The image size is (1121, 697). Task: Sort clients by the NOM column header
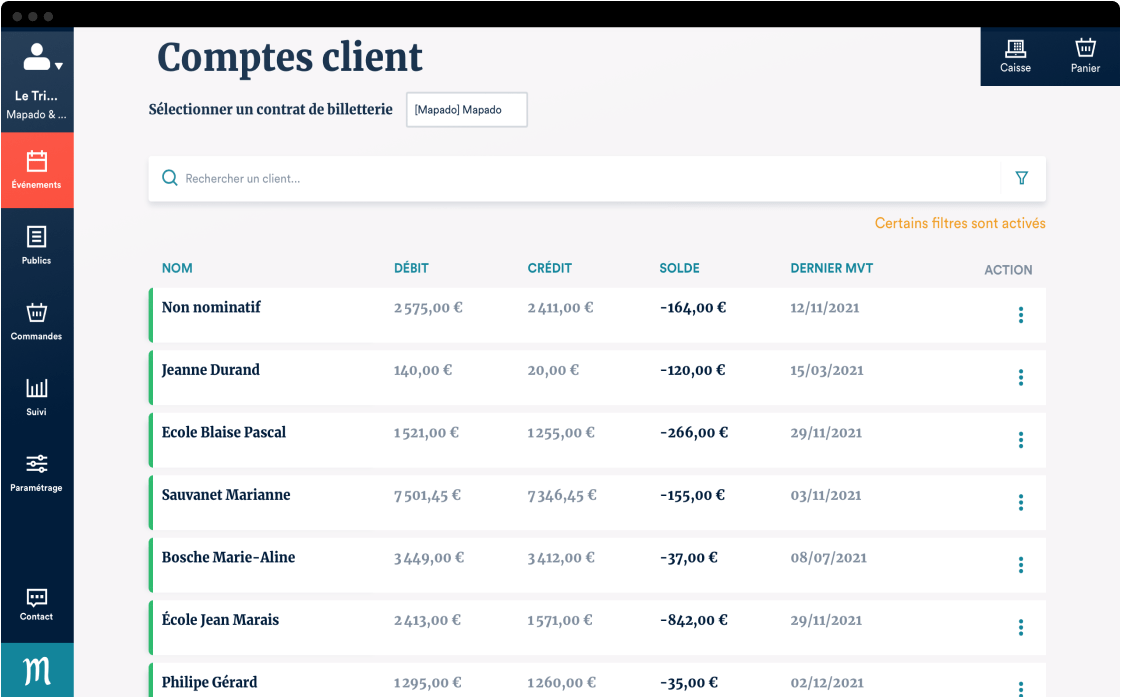click(177, 268)
